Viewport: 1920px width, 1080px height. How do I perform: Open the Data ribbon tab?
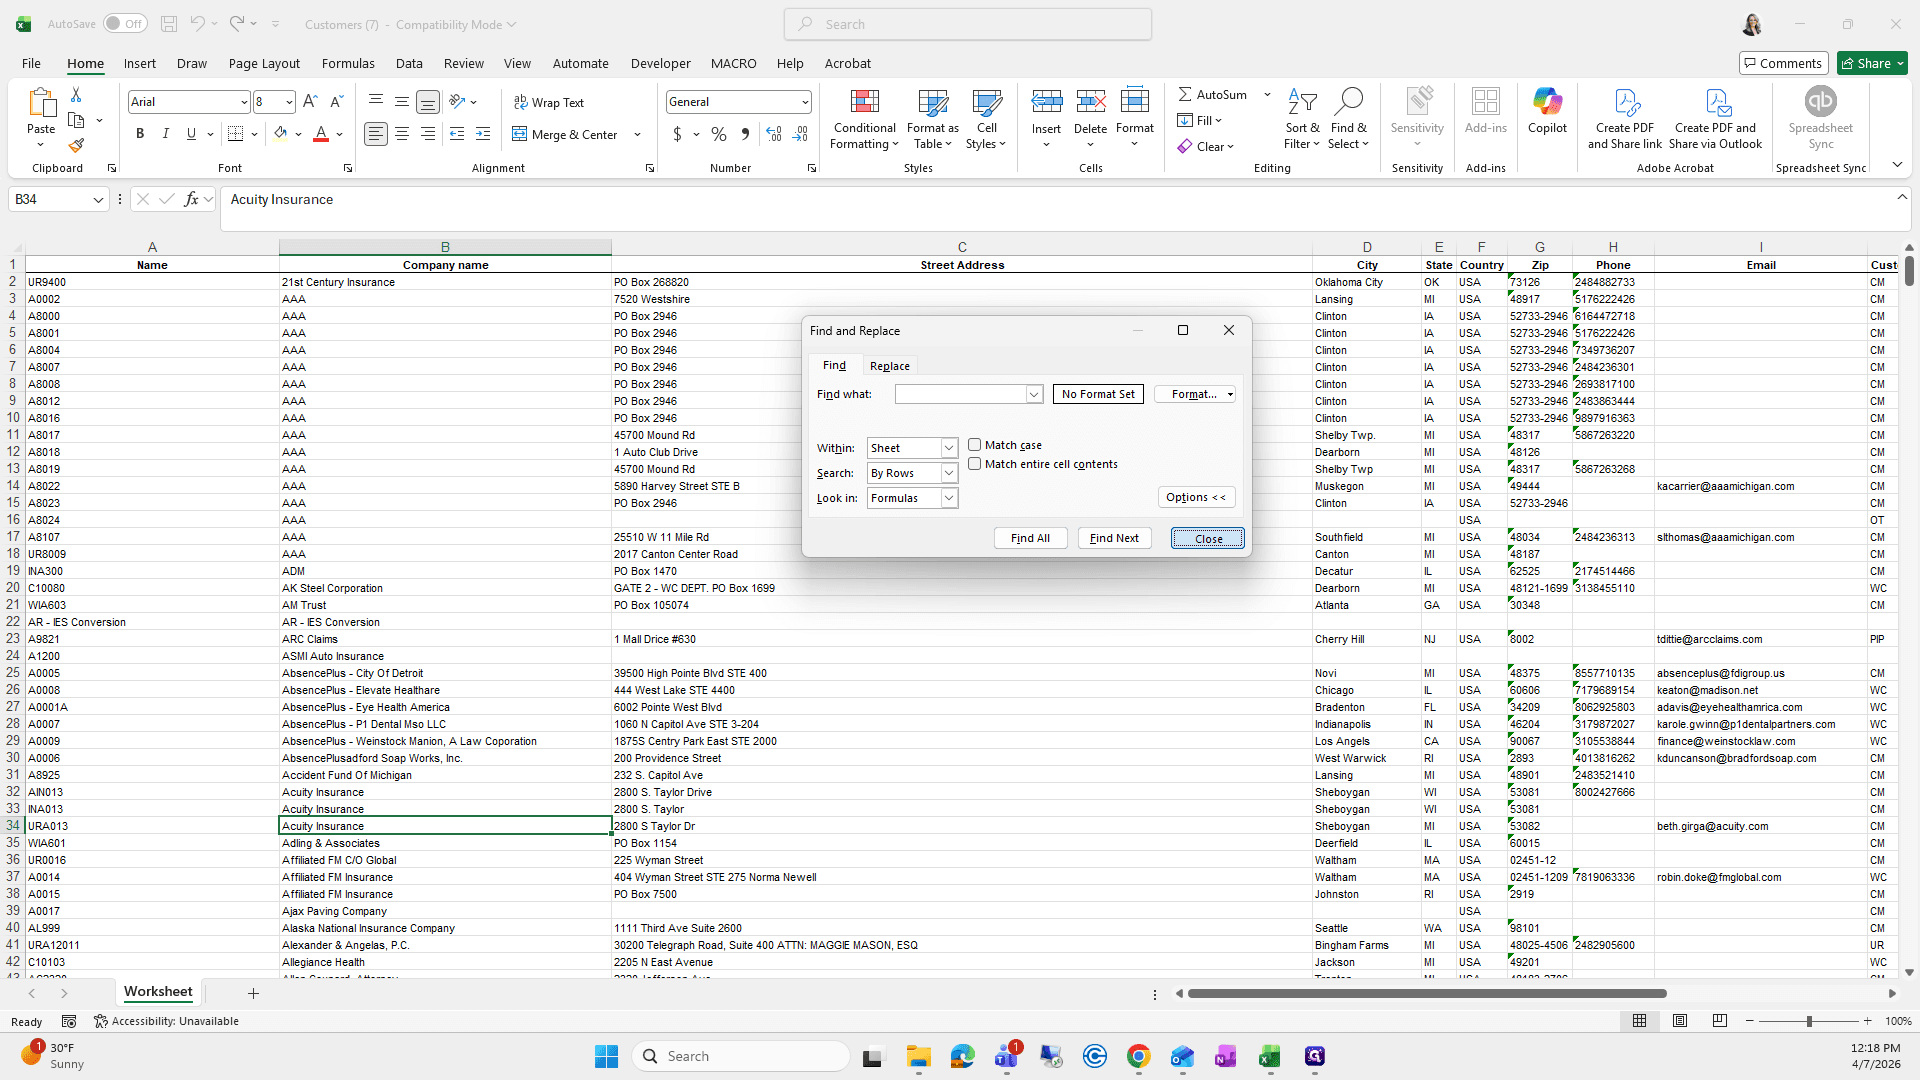(409, 63)
